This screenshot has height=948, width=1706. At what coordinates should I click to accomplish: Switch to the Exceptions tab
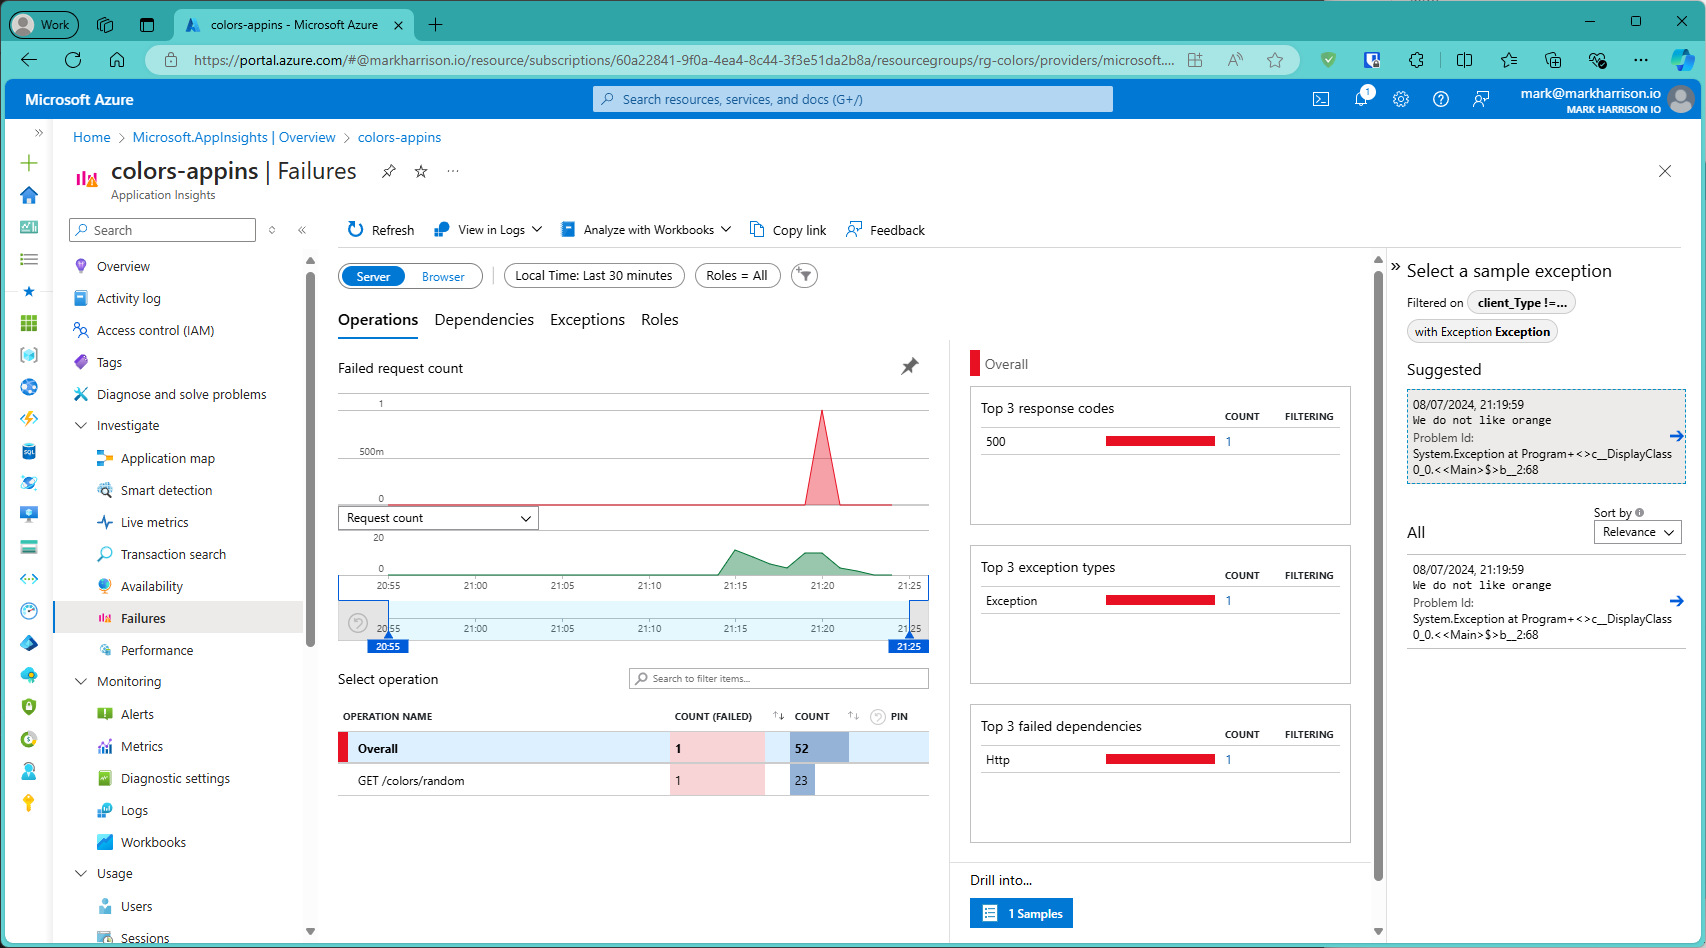(587, 320)
